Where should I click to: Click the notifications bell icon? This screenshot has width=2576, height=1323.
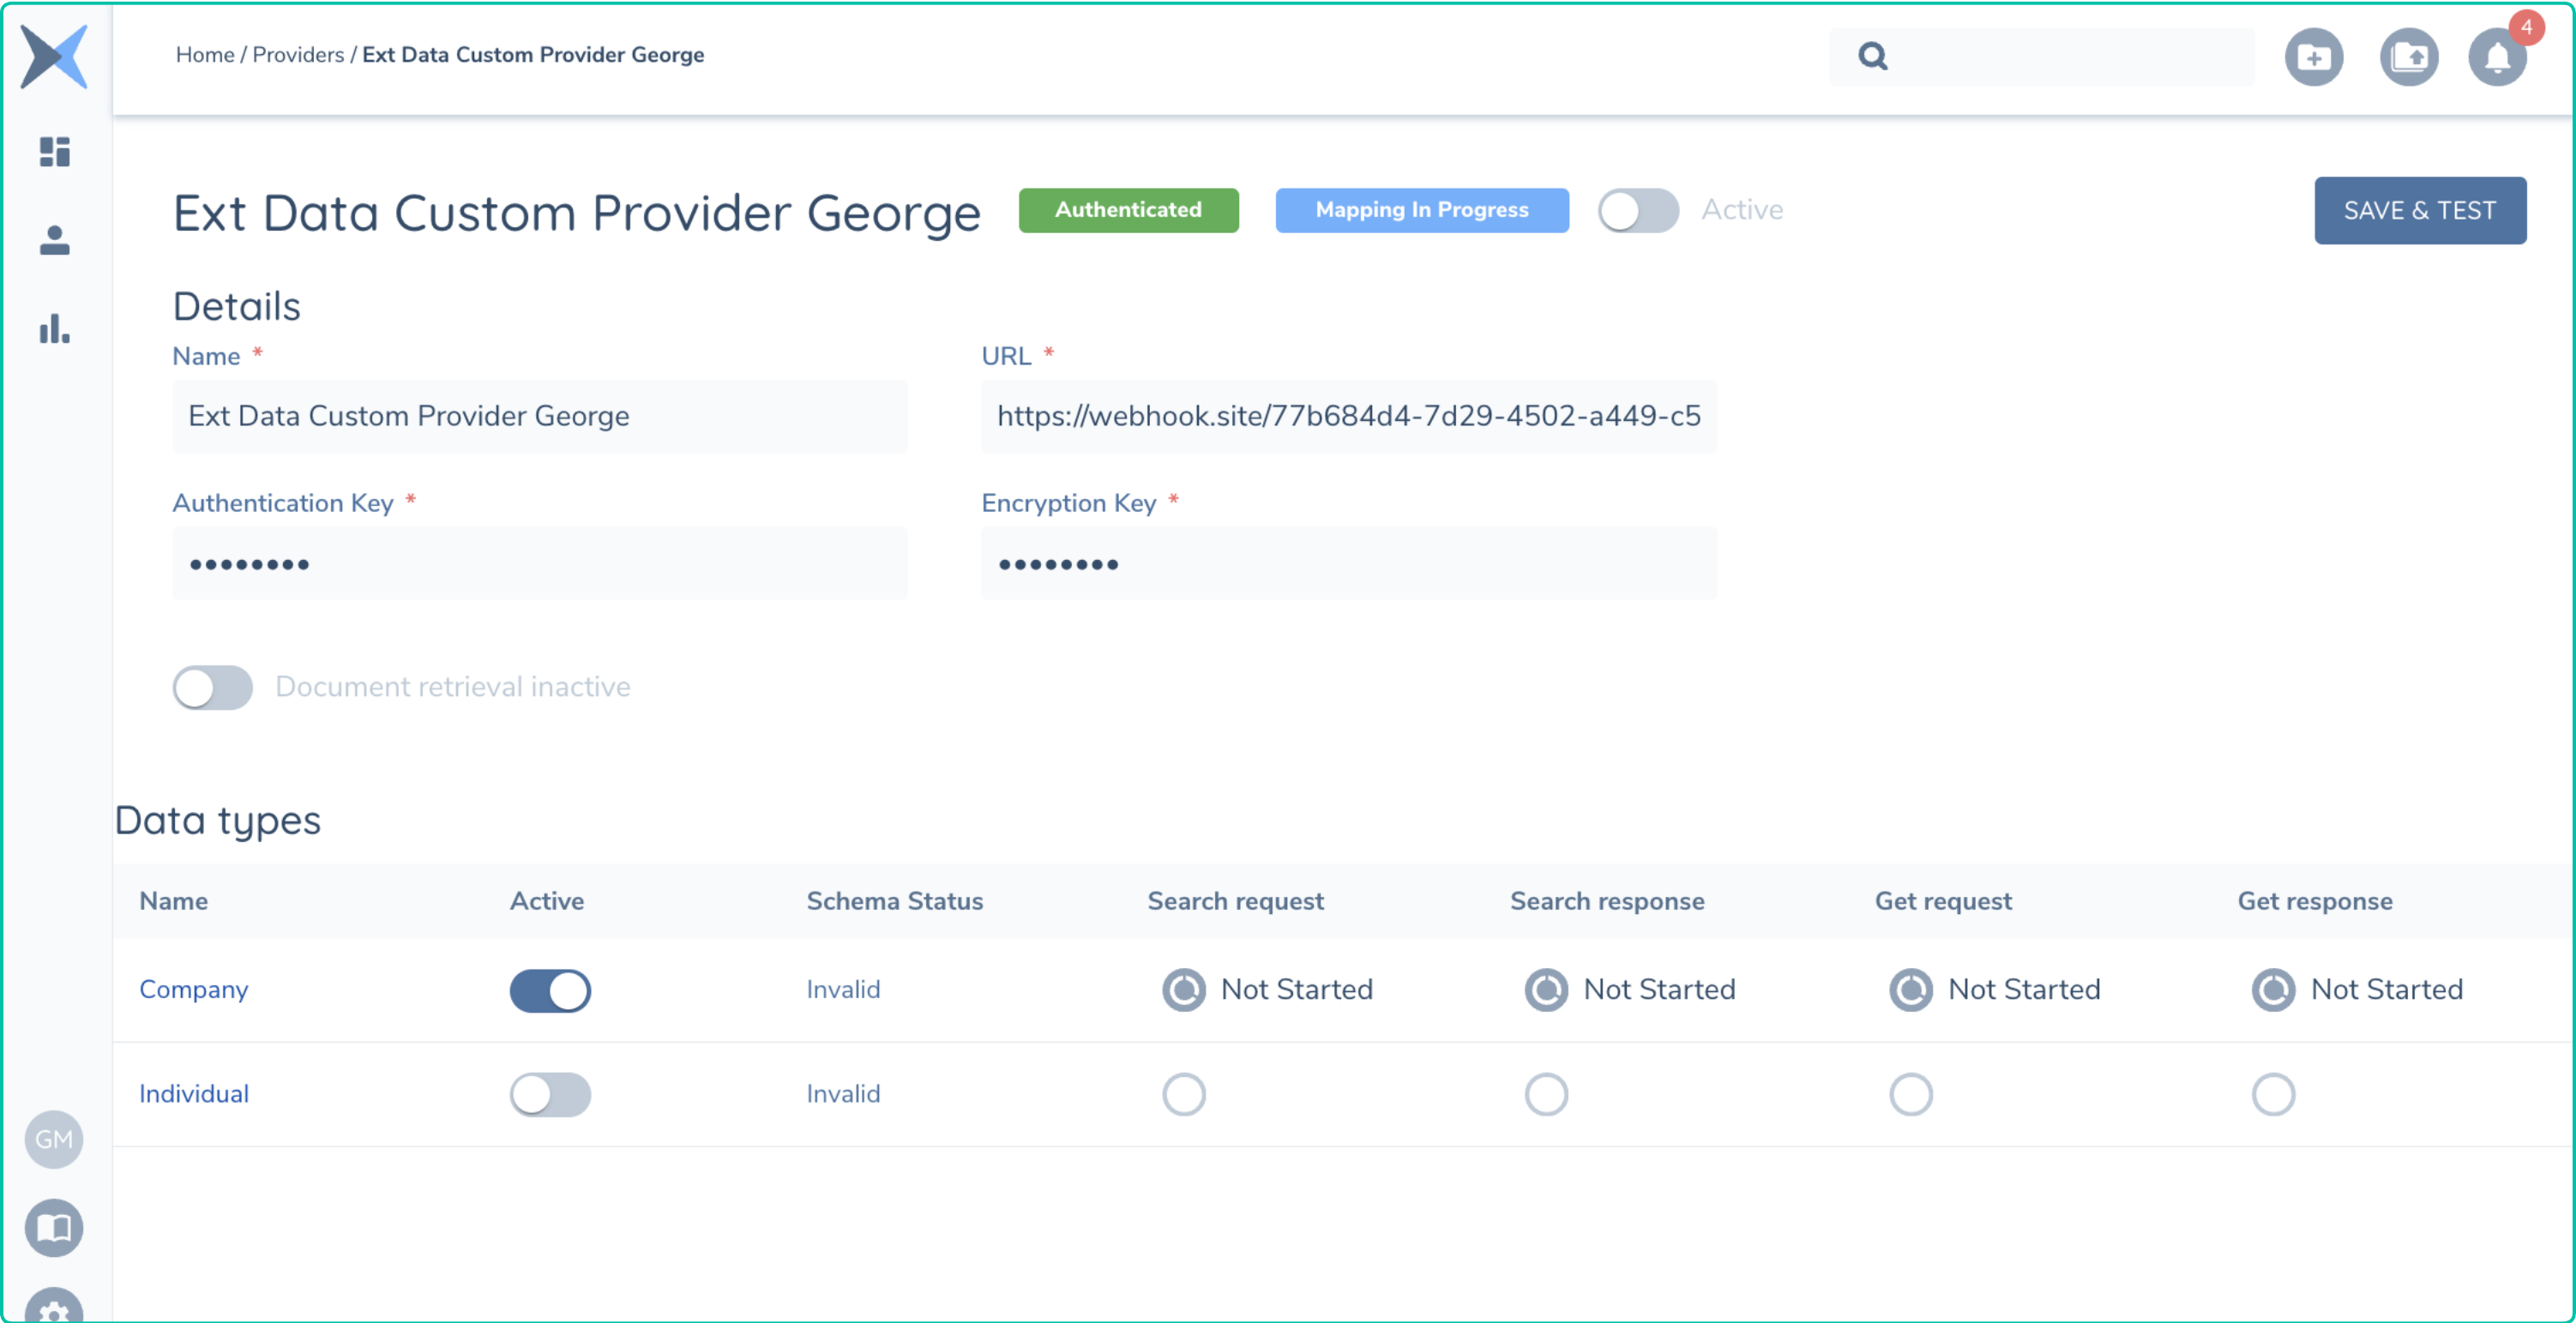tap(2496, 58)
